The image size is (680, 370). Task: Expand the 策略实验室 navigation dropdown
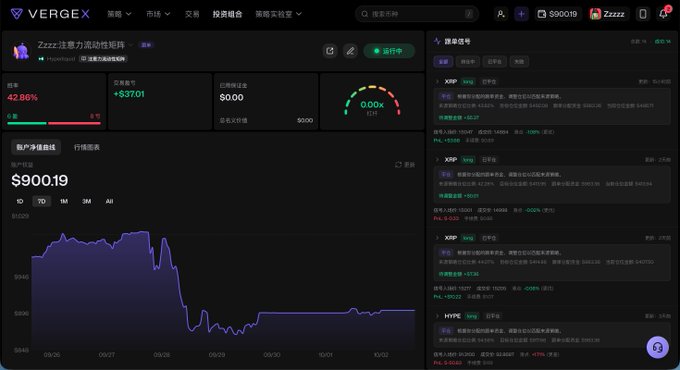click(278, 14)
